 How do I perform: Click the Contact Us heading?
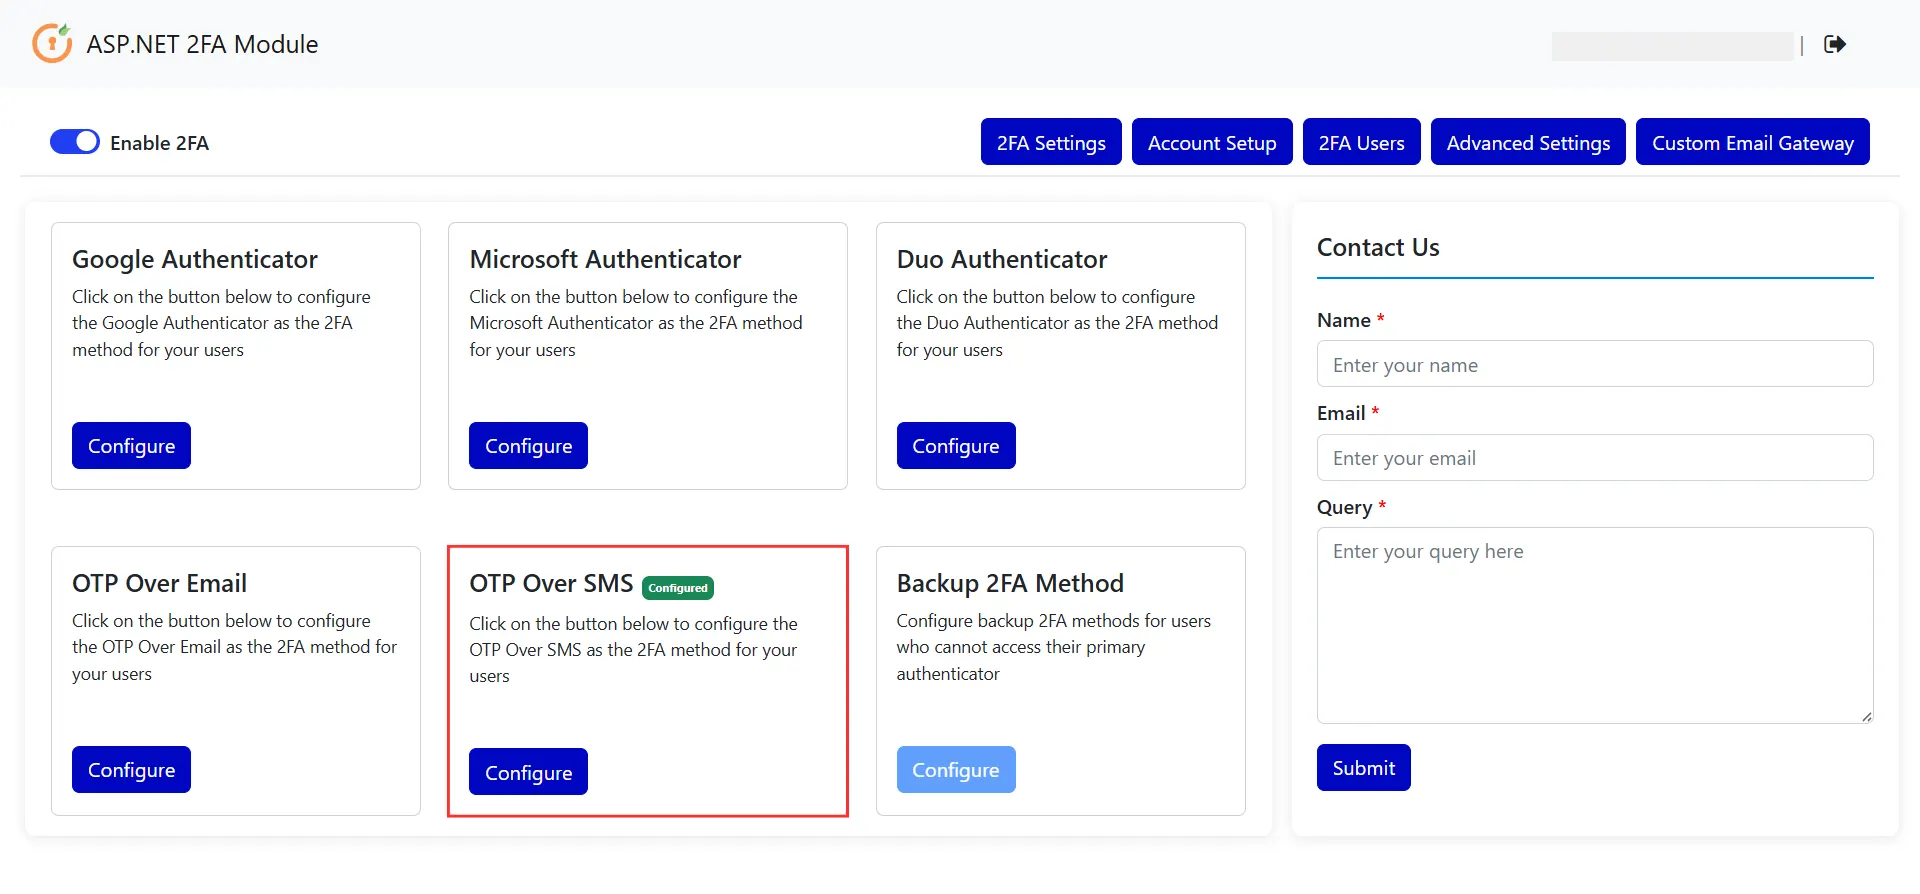coord(1378,247)
